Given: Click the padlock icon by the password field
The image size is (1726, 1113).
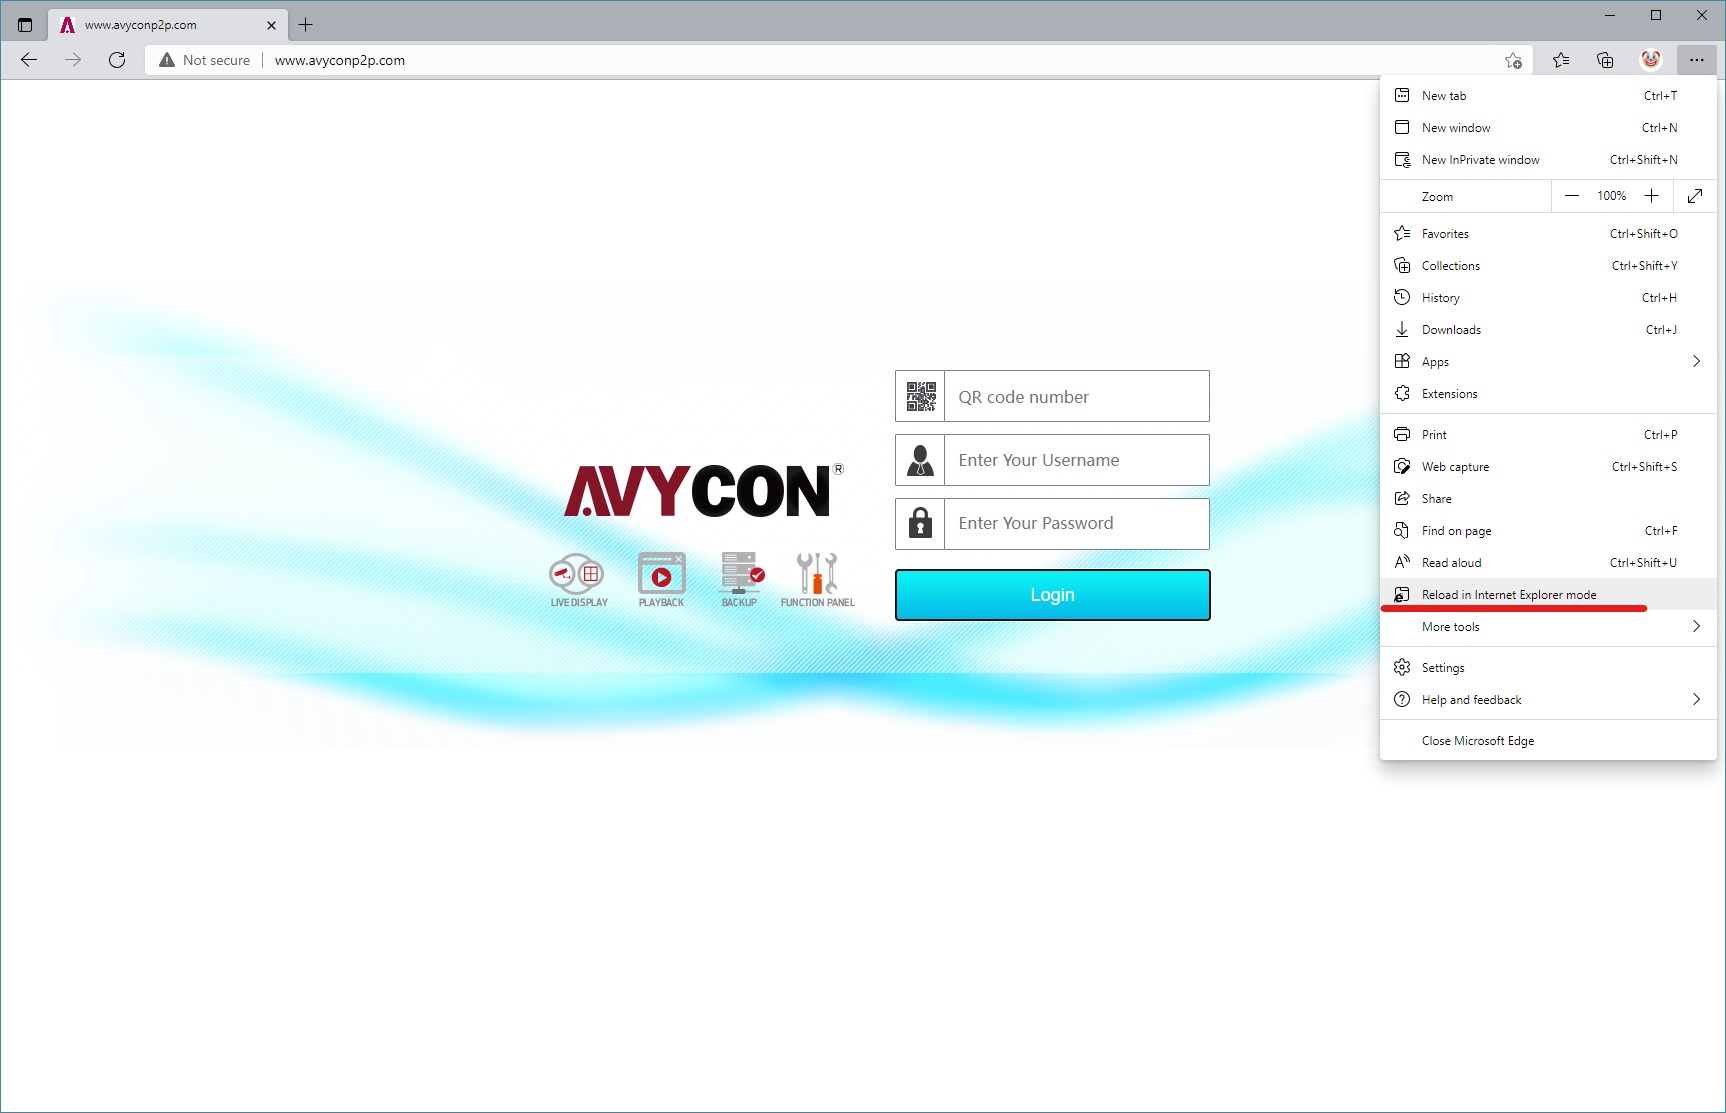Looking at the screenshot, I should (x=921, y=523).
